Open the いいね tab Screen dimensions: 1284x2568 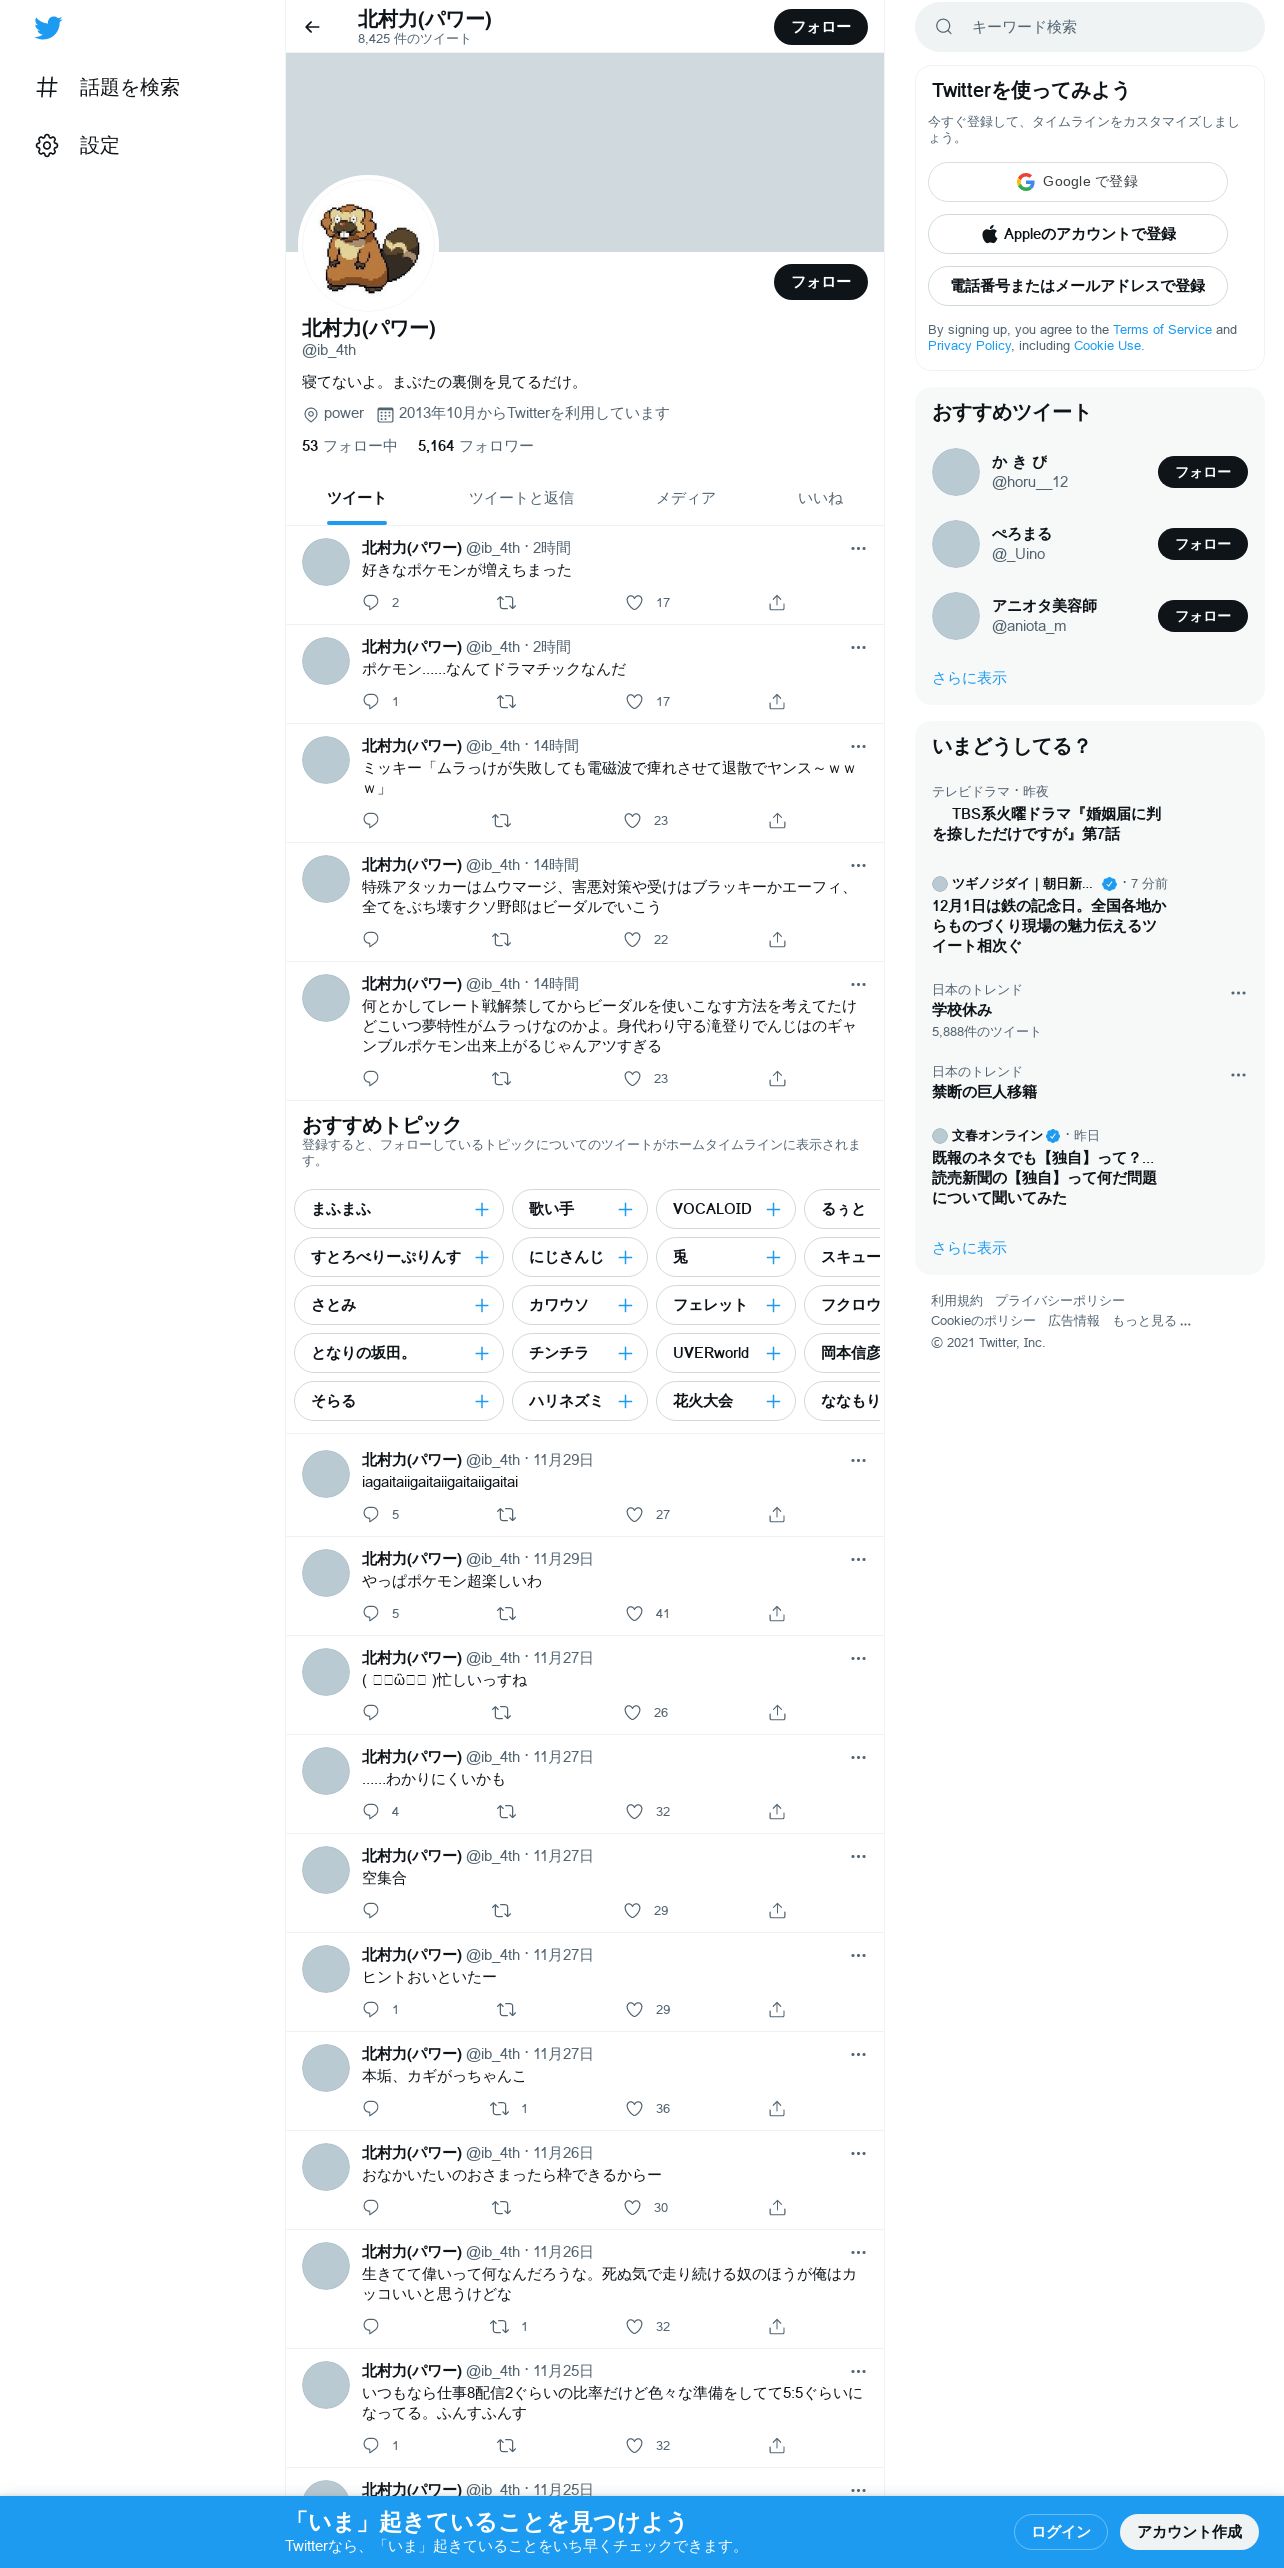(820, 498)
